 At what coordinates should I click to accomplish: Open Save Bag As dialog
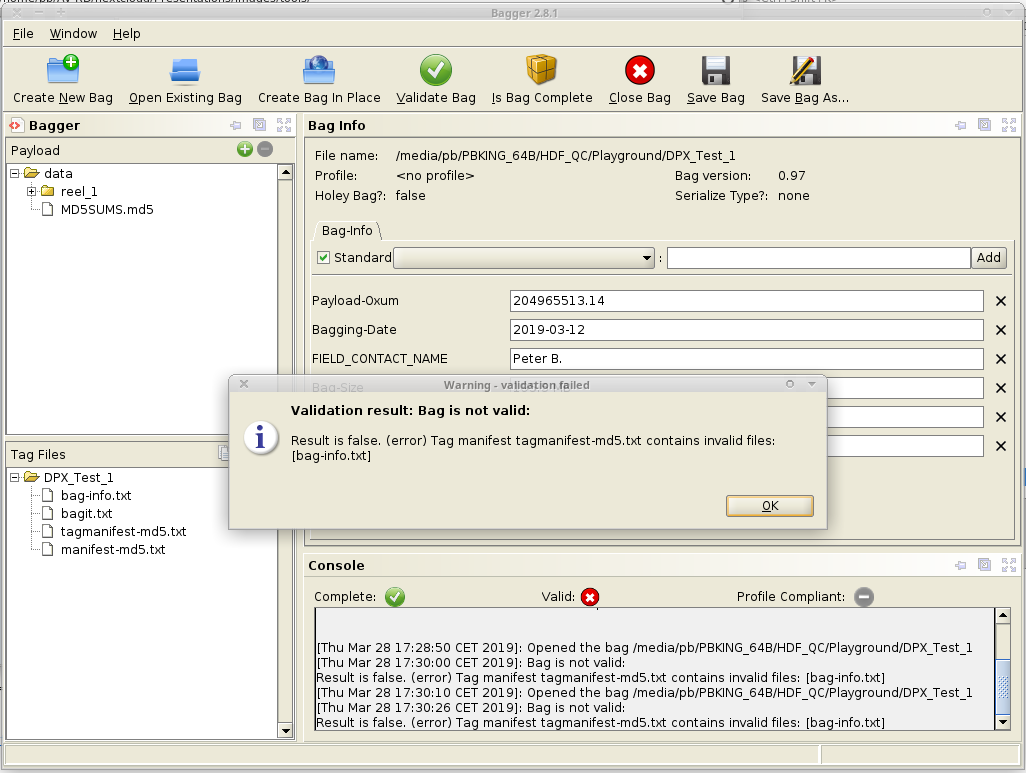[804, 70]
